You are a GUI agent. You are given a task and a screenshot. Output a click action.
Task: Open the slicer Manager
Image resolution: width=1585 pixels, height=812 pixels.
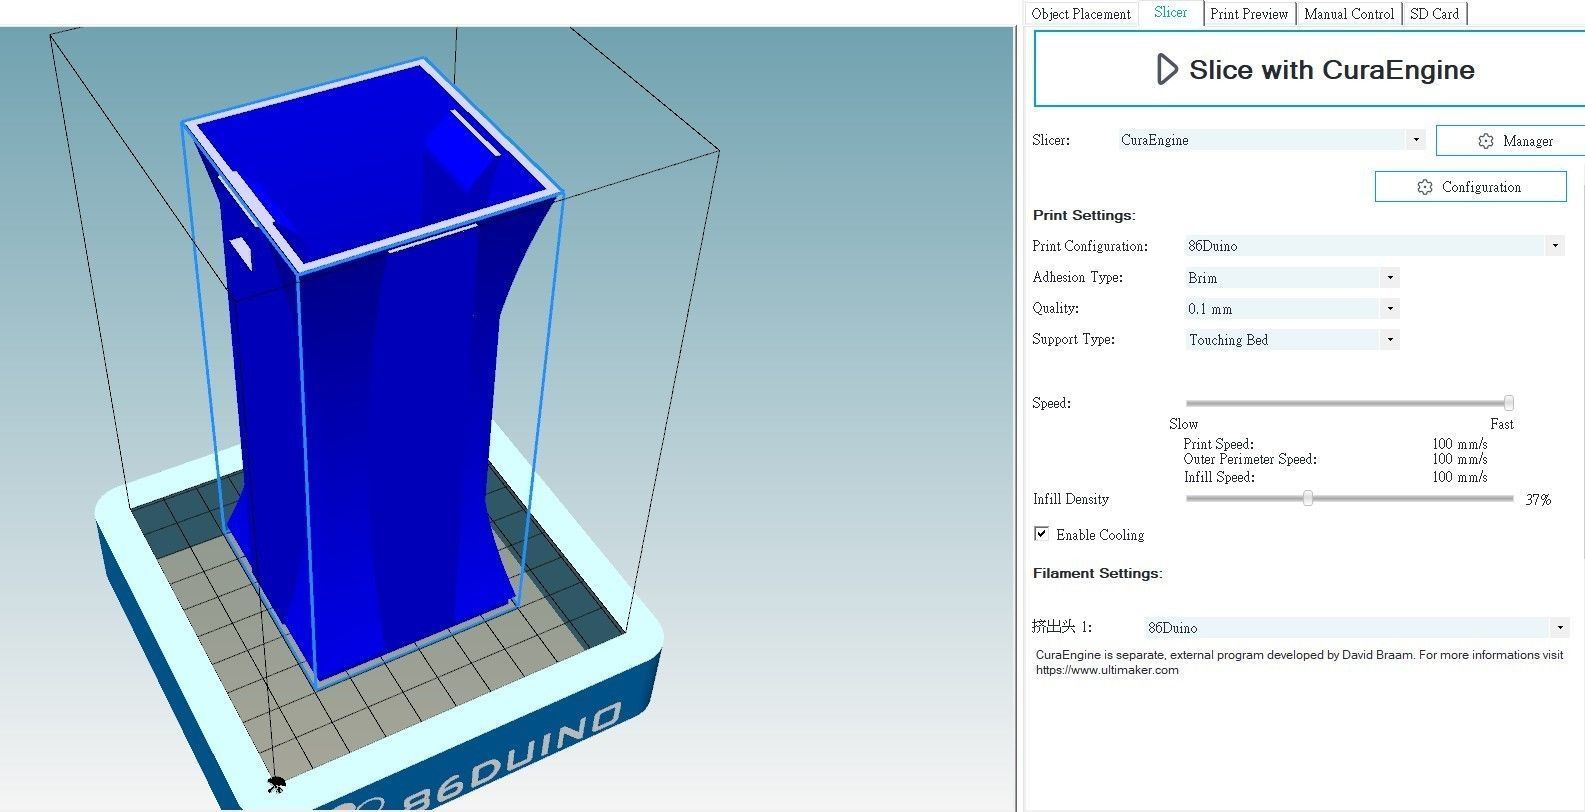tap(1511, 141)
